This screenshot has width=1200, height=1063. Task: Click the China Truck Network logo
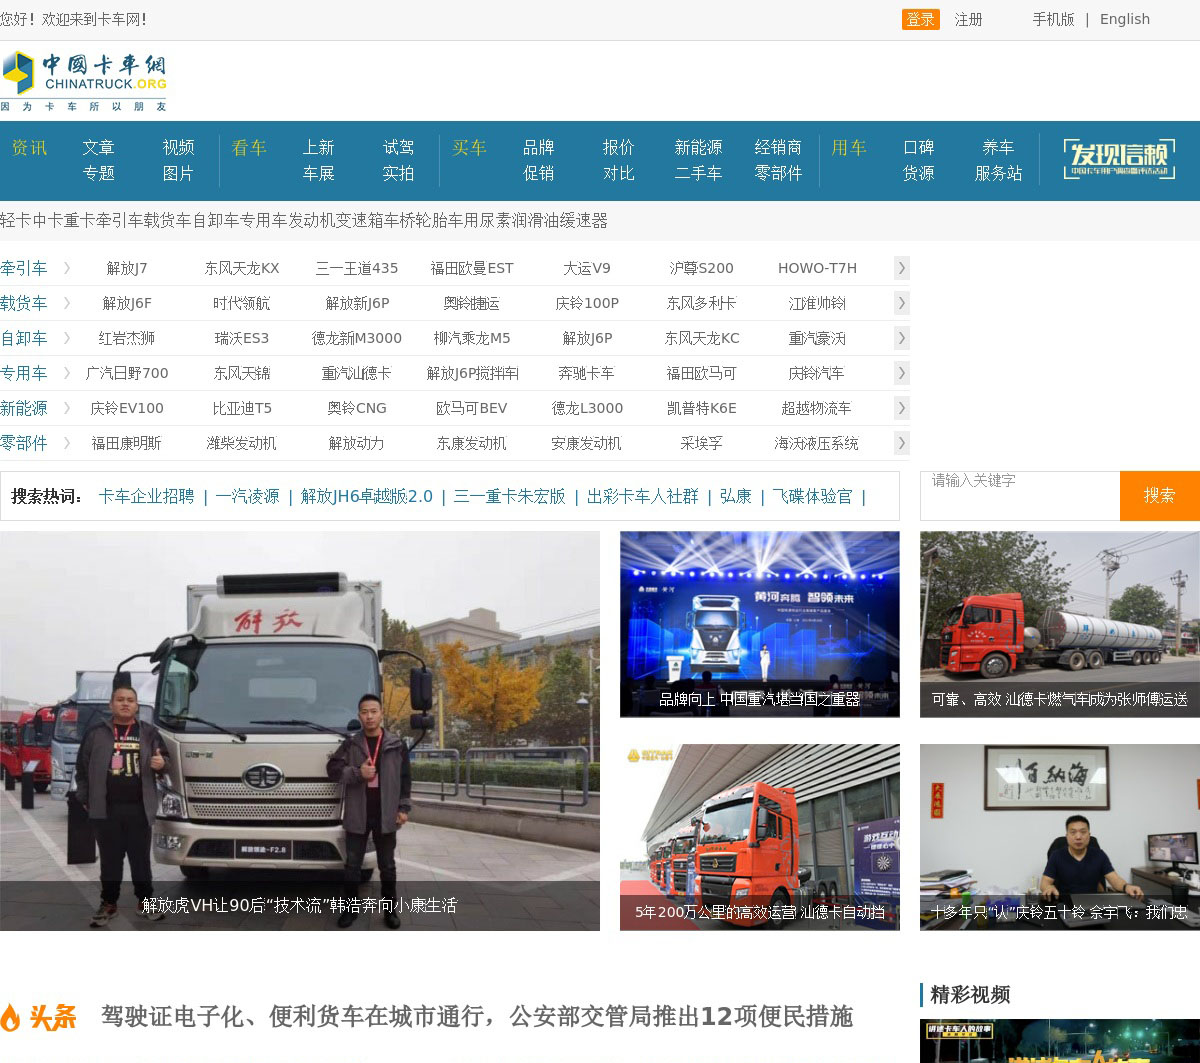(84, 81)
